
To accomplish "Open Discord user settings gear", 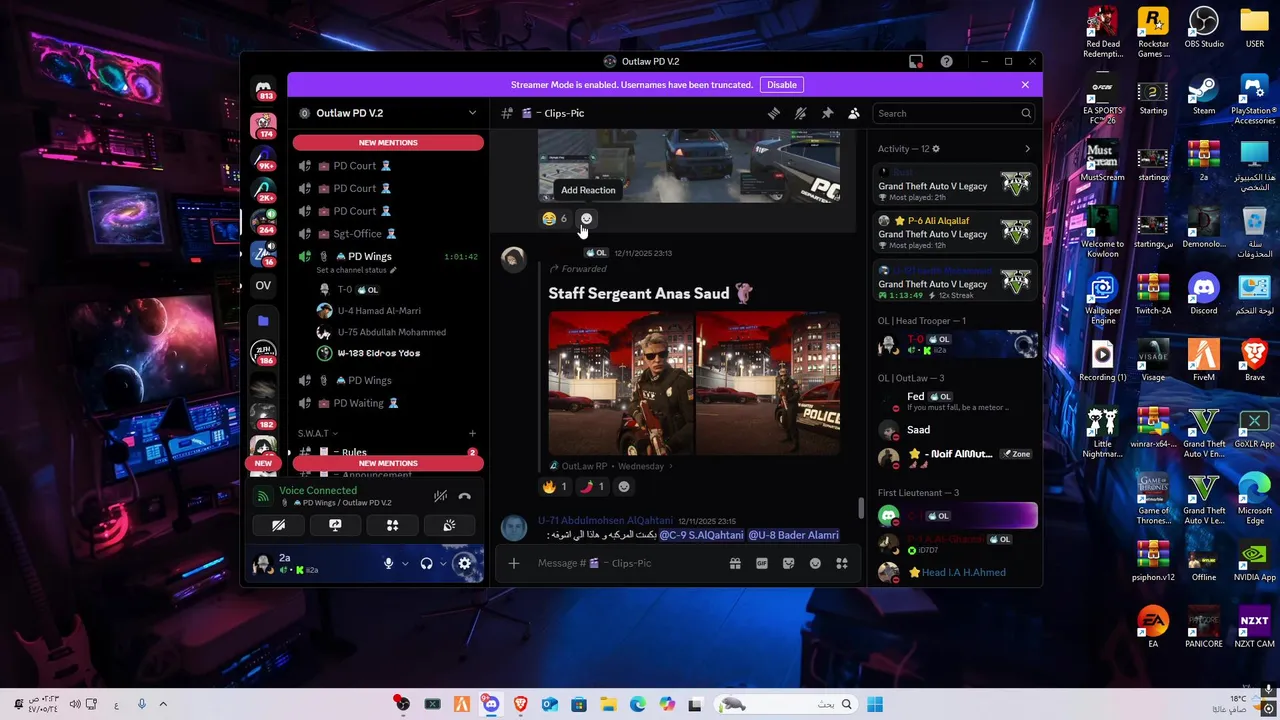I will pos(464,563).
